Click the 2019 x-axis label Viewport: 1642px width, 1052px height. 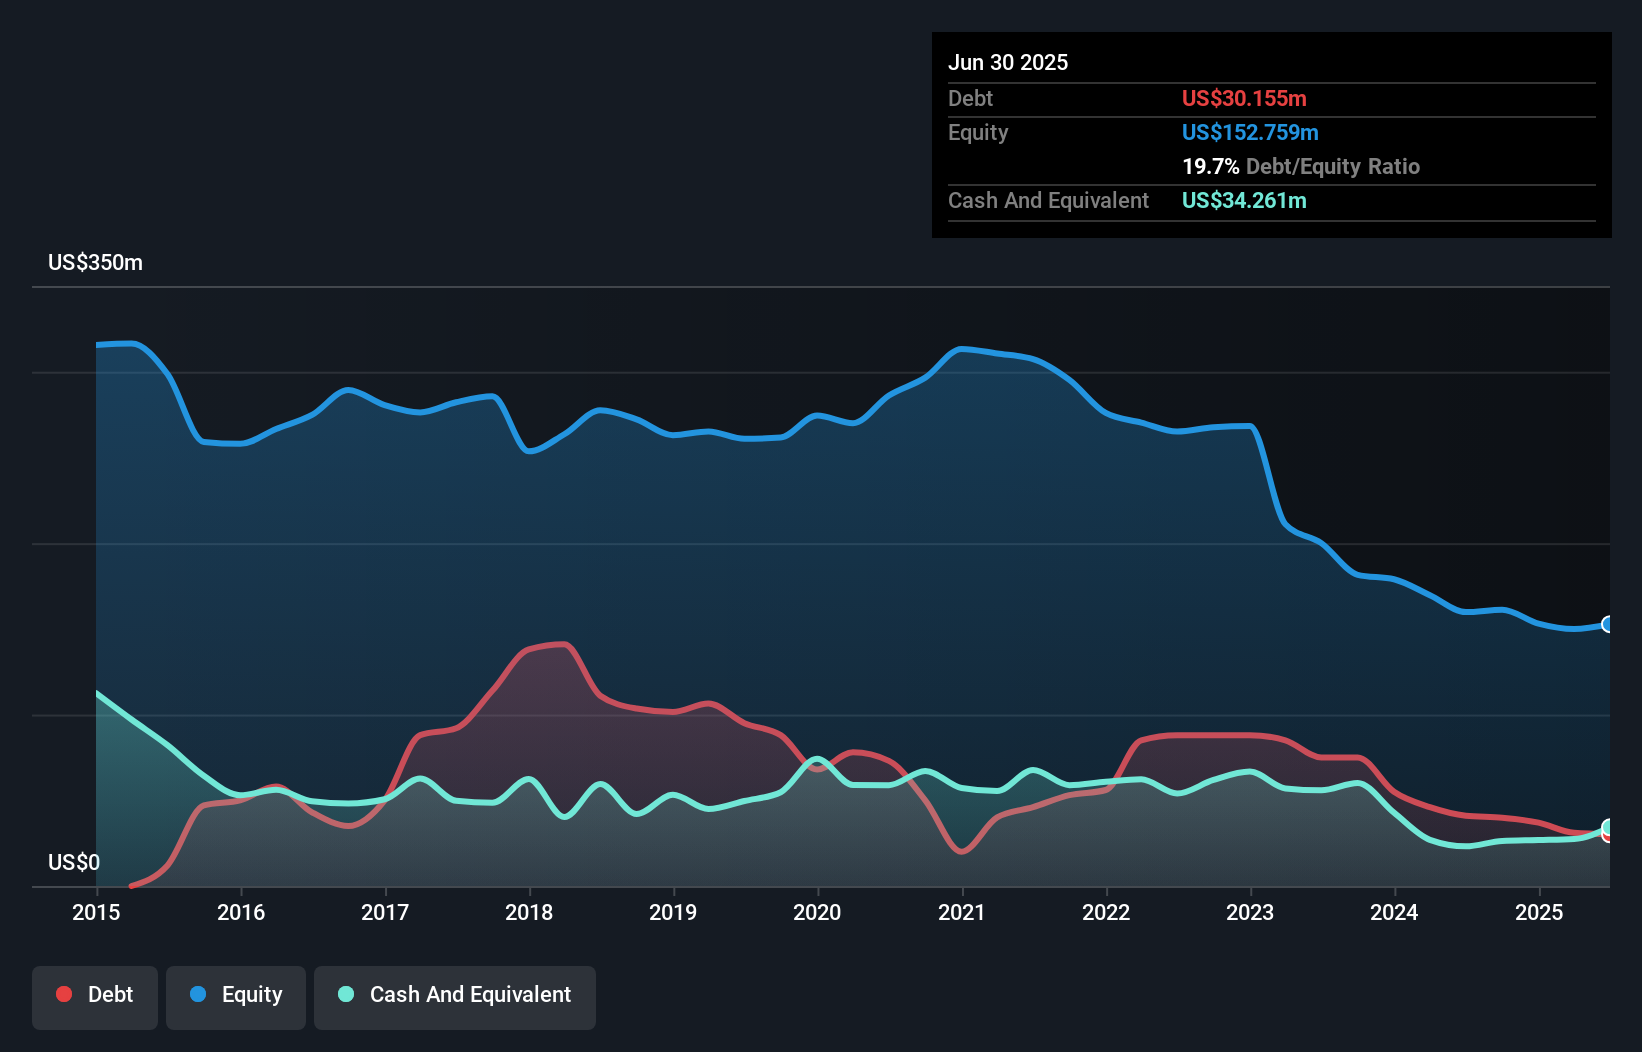coord(673,912)
